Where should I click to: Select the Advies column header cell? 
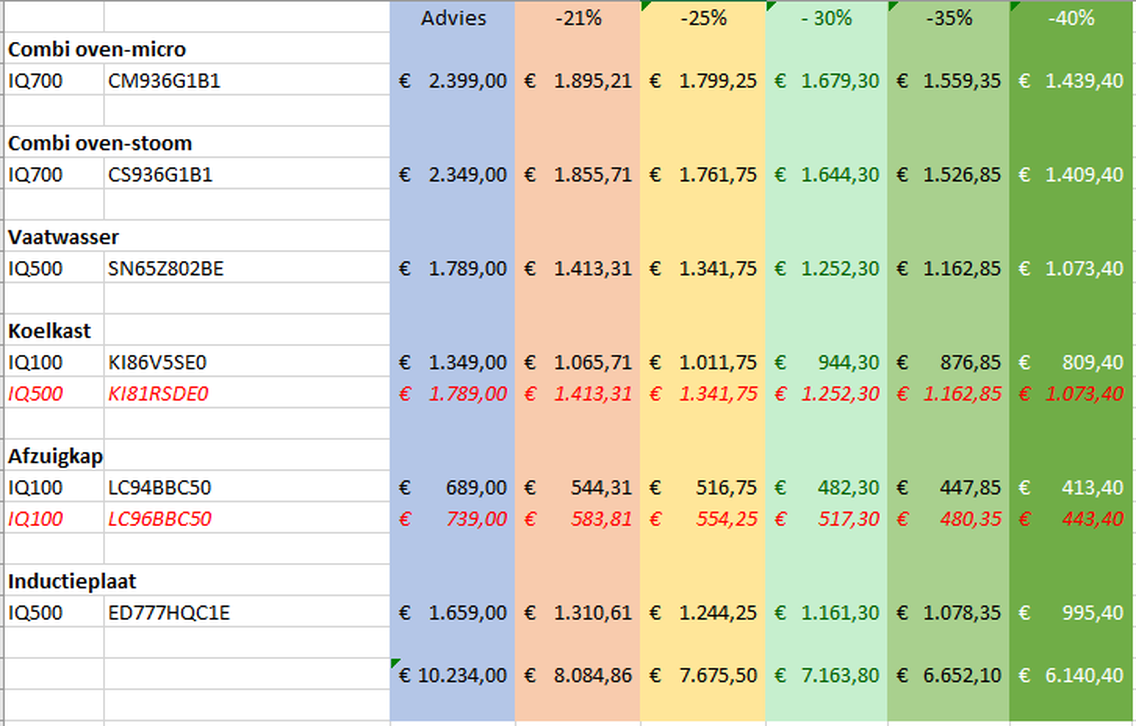[x=453, y=17]
